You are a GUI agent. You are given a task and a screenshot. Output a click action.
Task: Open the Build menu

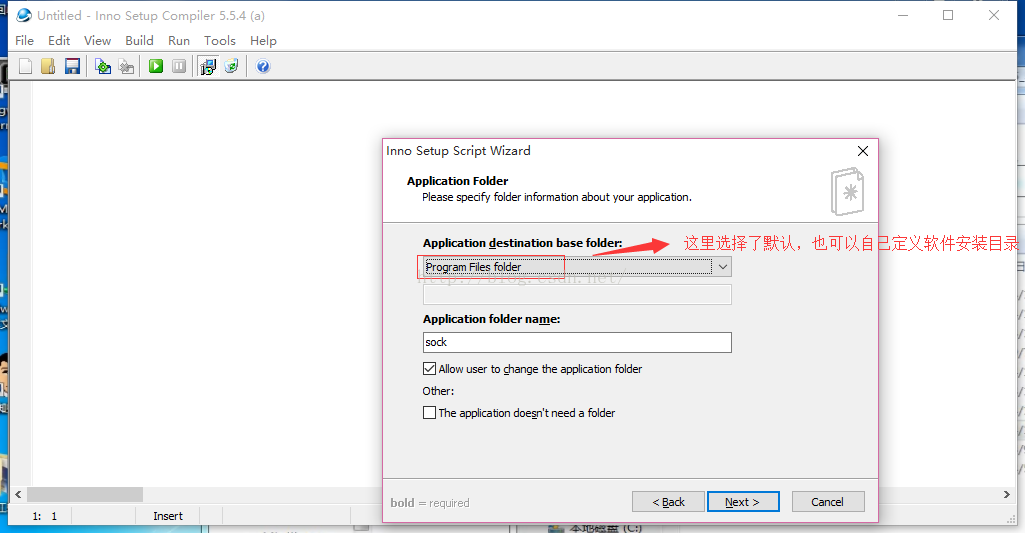point(139,41)
